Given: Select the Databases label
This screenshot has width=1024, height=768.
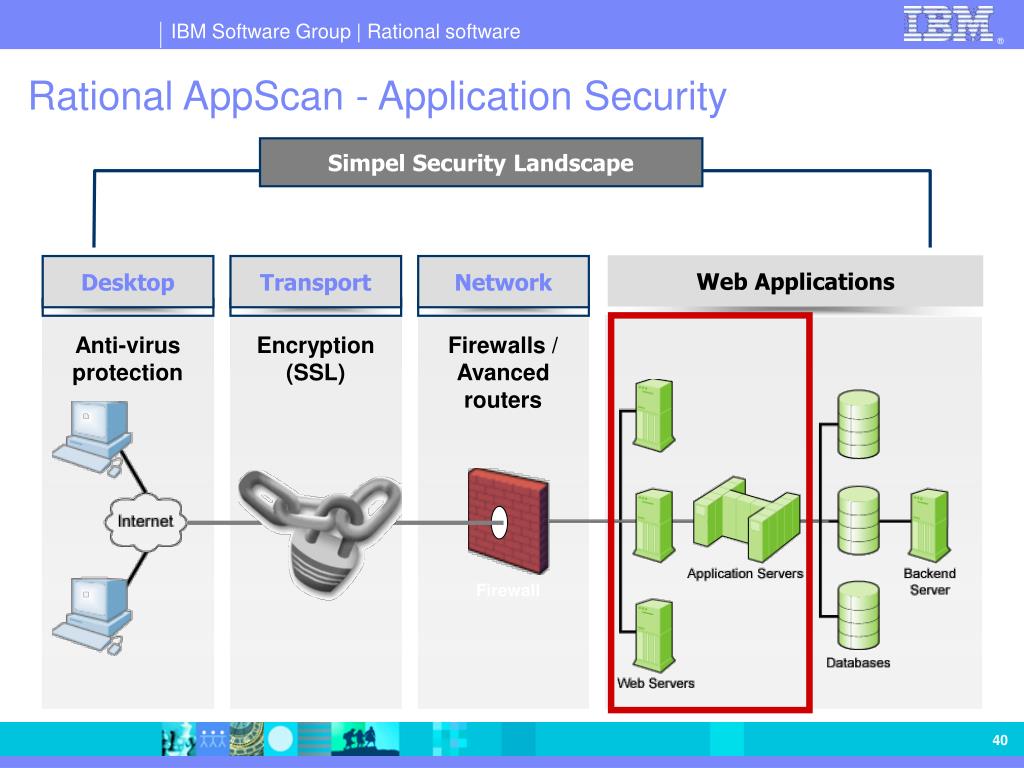Looking at the screenshot, I should coord(858,663).
